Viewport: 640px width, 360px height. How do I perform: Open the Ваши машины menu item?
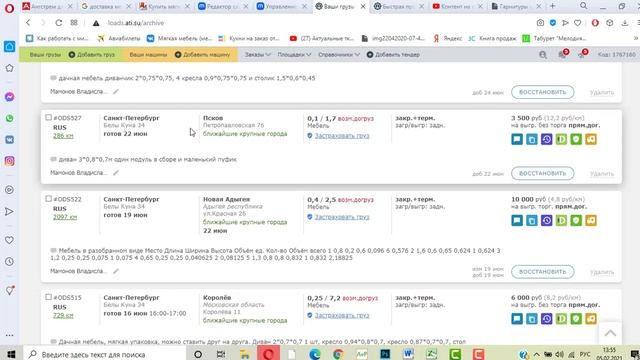[x=148, y=54]
